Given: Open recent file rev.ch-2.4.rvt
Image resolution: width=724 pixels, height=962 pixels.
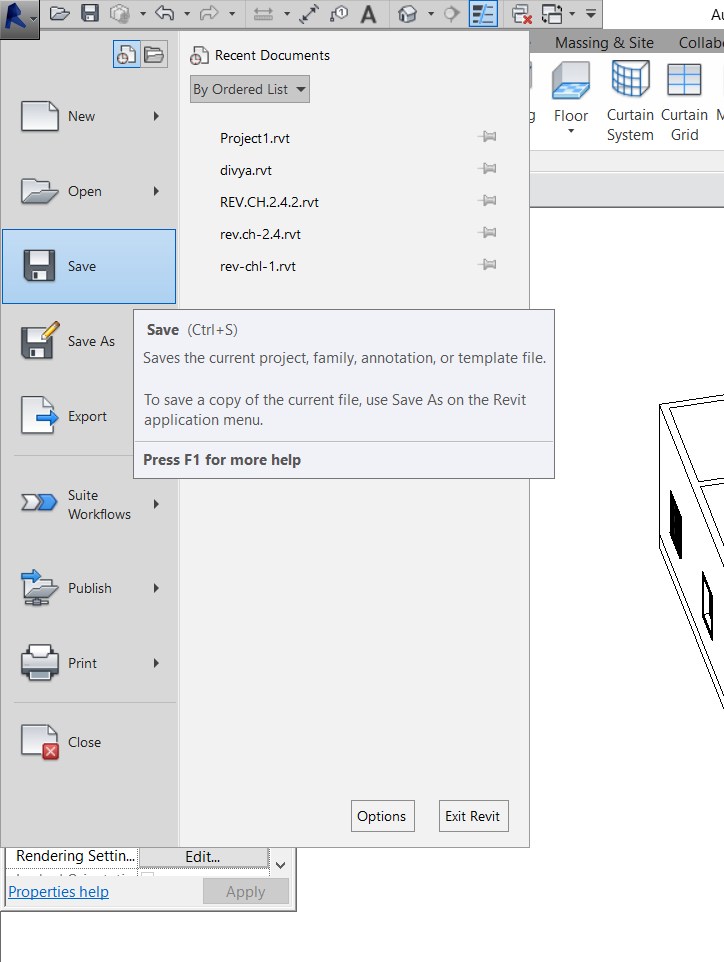Looking at the screenshot, I should [260, 234].
